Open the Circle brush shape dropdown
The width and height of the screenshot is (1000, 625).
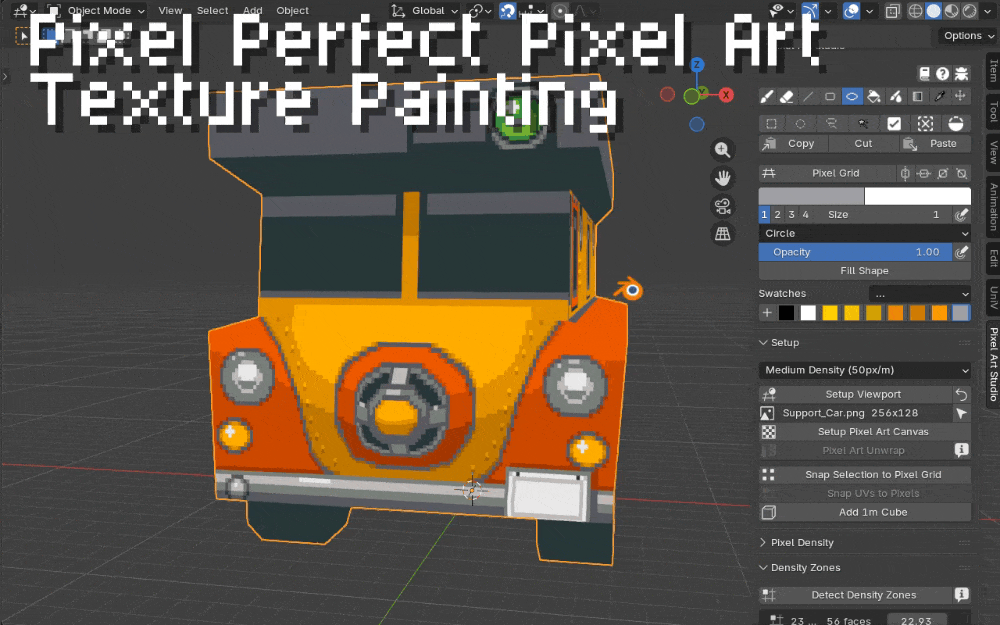point(865,233)
